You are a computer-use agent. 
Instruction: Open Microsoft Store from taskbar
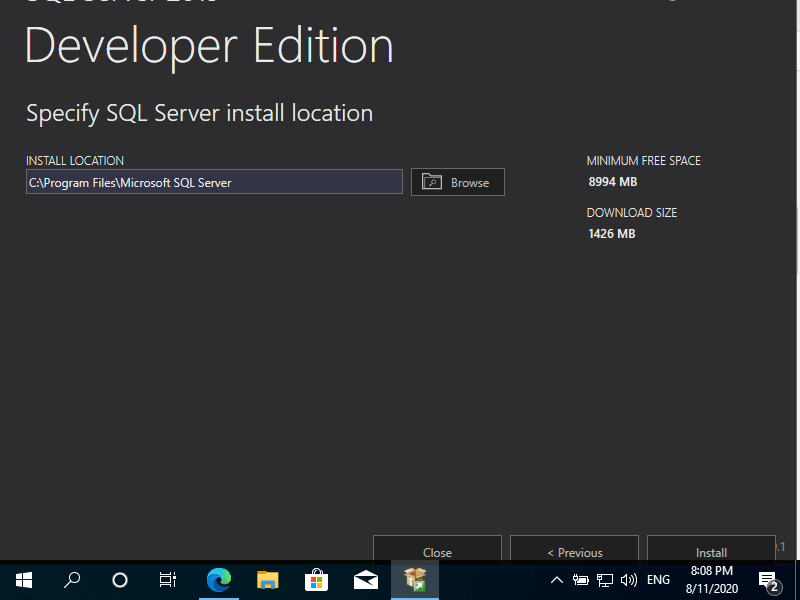316,580
